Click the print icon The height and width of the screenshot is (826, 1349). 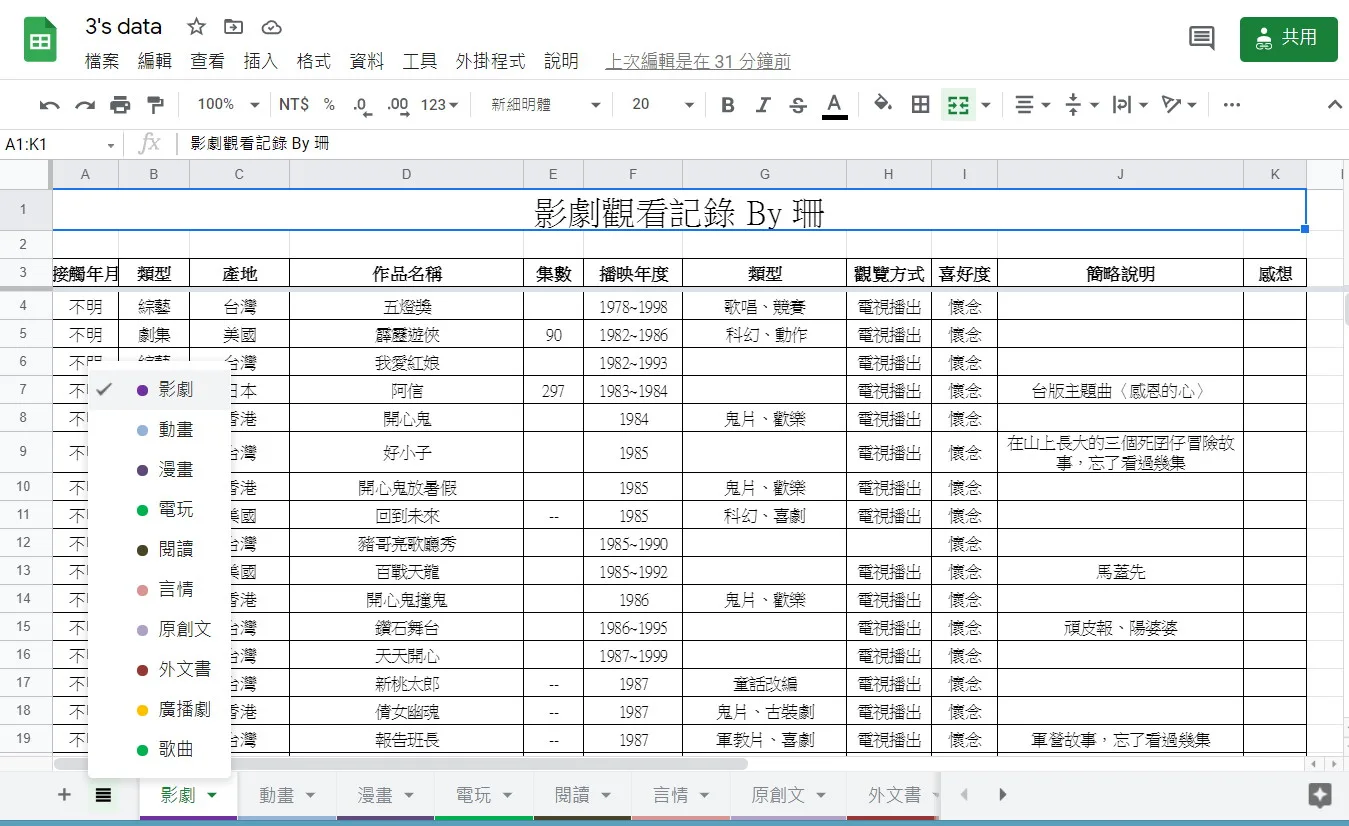coord(120,105)
